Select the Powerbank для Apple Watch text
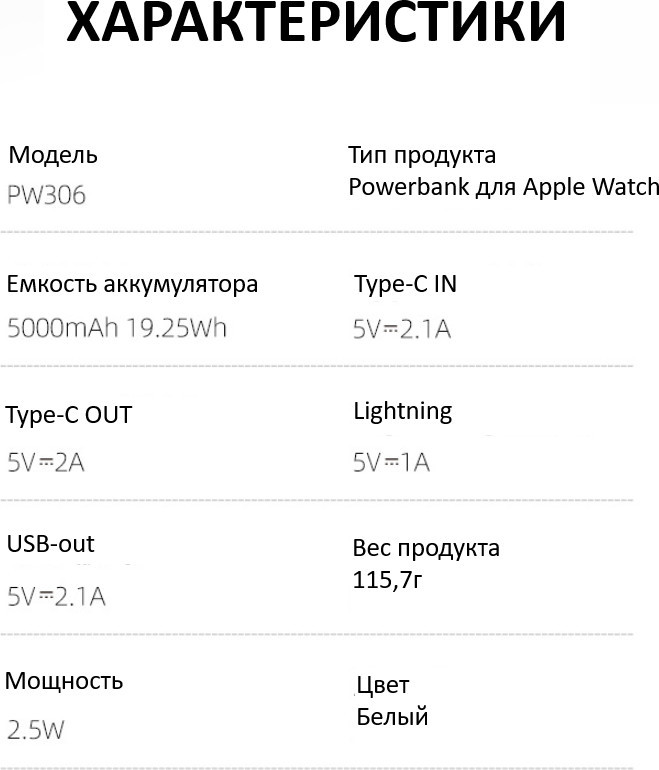Viewport: 659px width, 770px height. click(503, 187)
